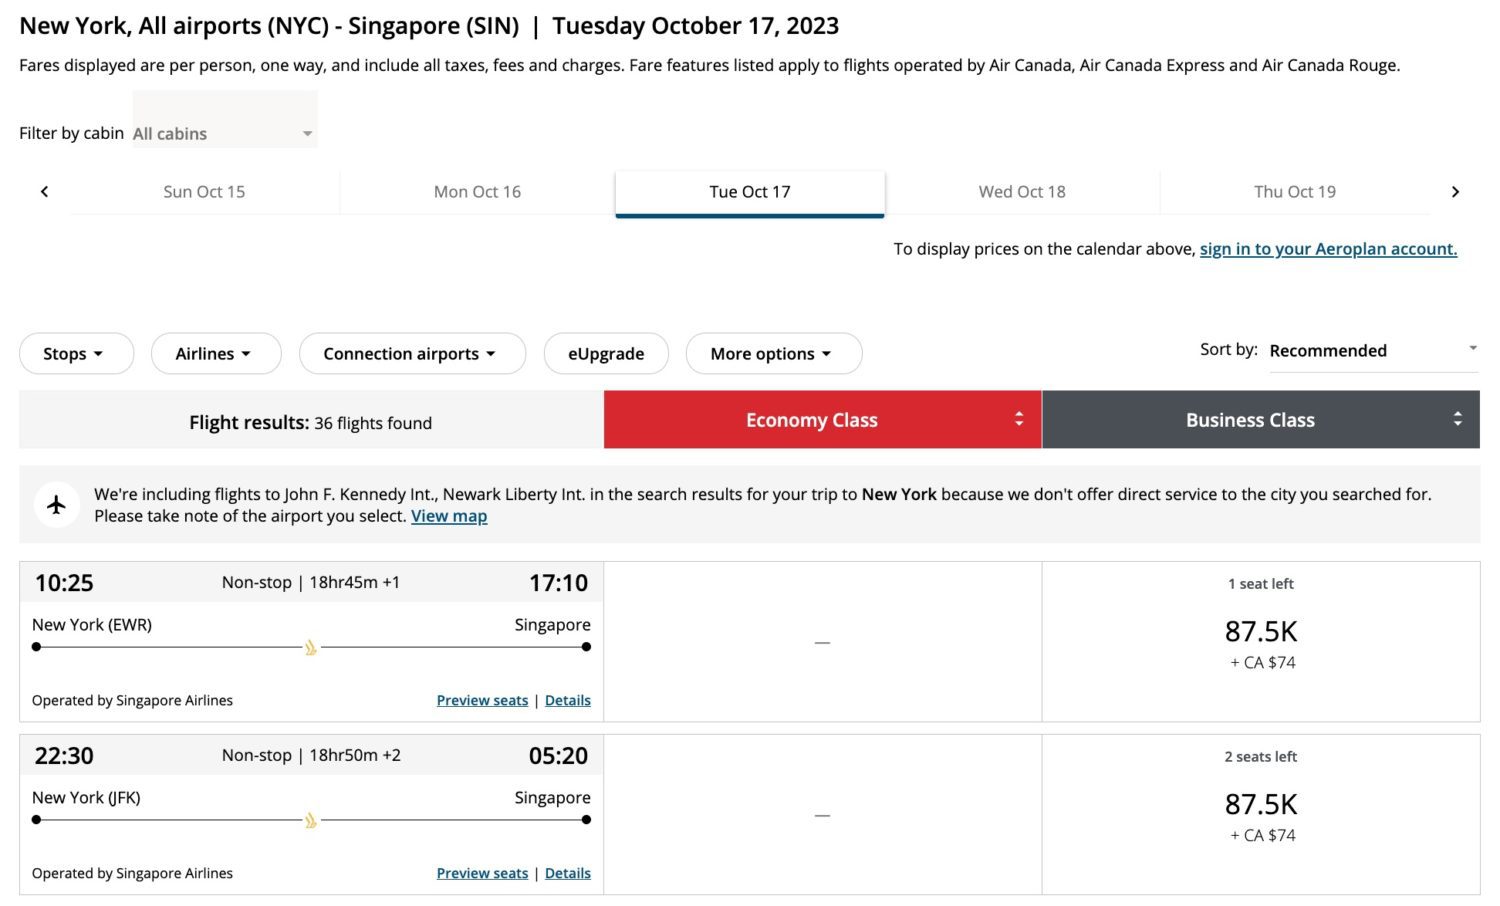The image size is (1500, 906).
Task: Click the sort arrows on Economy Class header
Action: (x=1019, y=419)
